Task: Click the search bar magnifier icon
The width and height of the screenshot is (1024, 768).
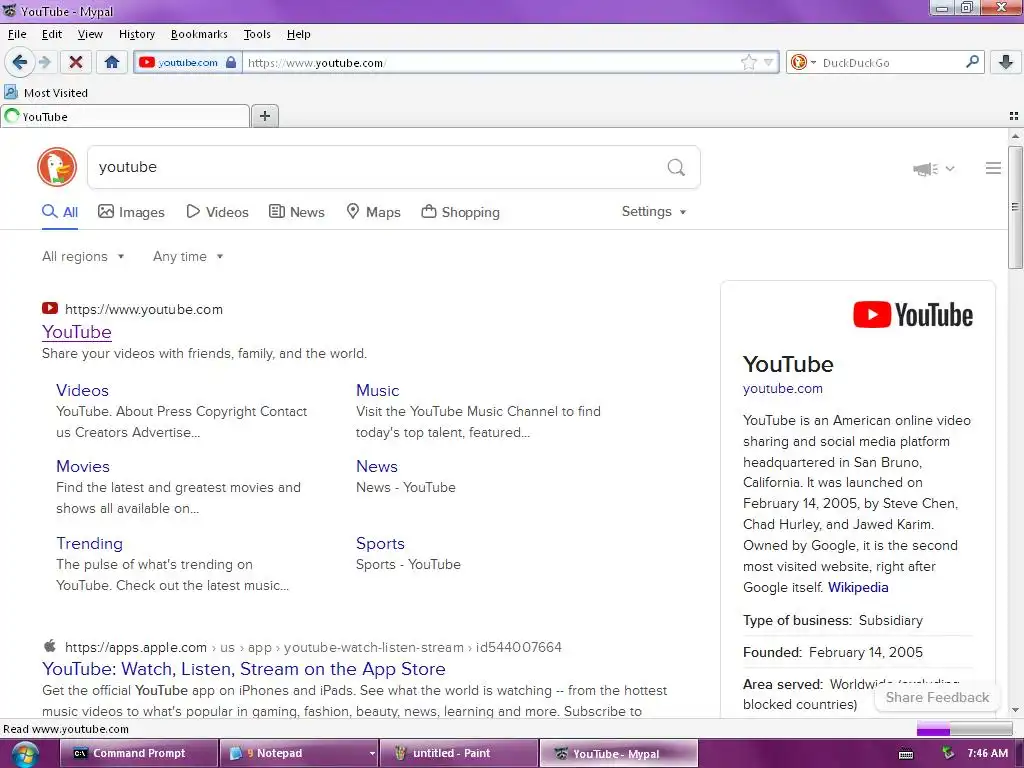Action: pos(972,62)
